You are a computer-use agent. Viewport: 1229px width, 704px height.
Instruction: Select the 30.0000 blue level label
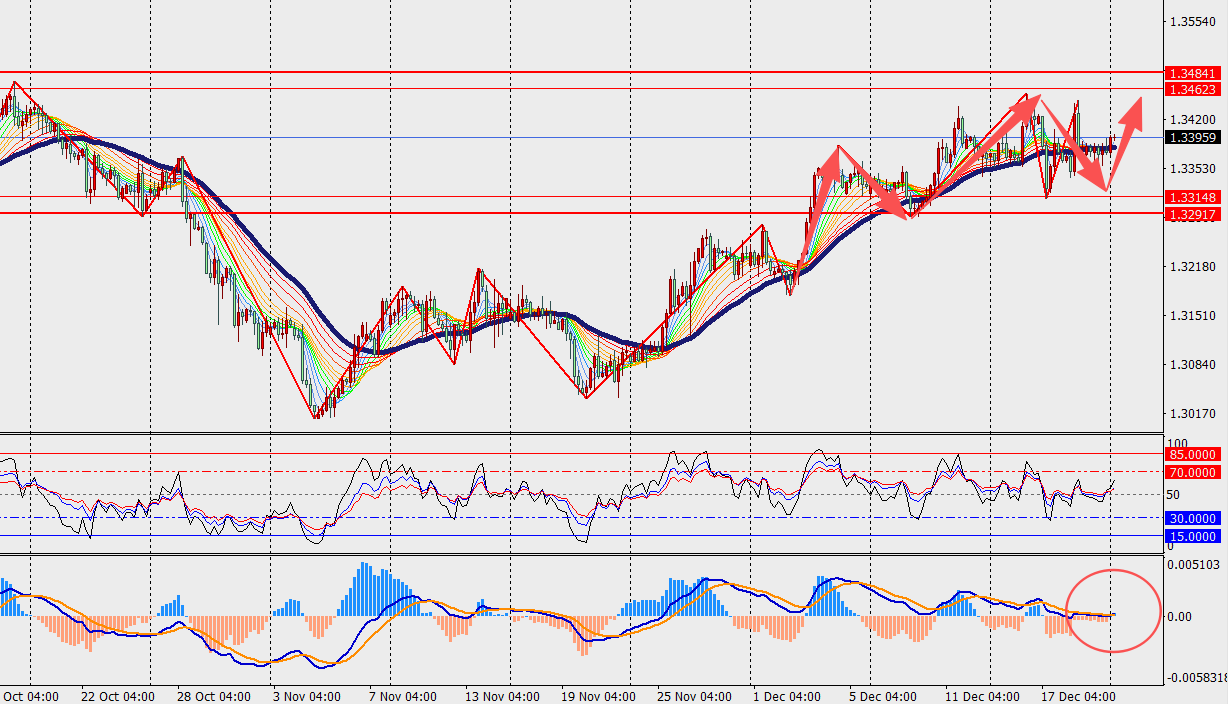click(x=1192, y=518)
